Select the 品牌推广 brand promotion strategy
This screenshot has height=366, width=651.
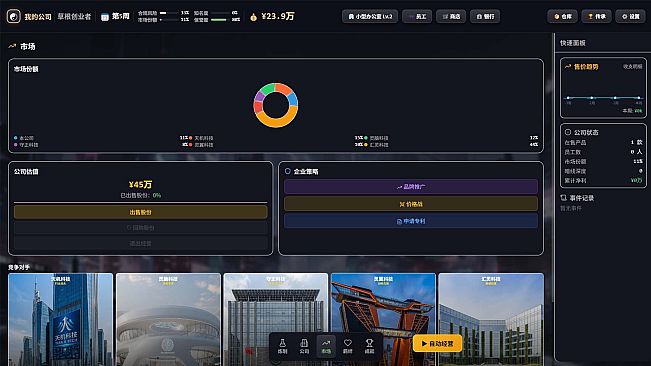coord(411,187)
